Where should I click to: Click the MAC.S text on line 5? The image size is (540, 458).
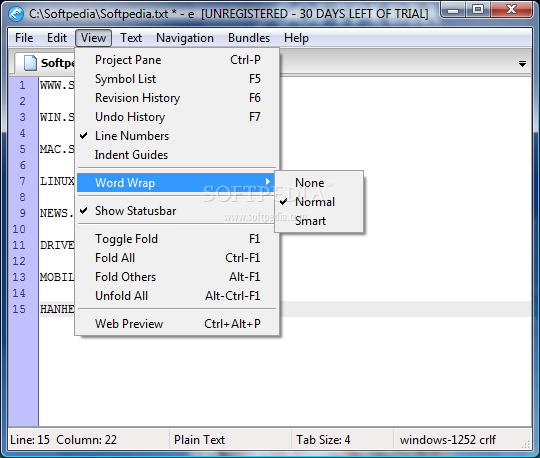tap(57, 149)
